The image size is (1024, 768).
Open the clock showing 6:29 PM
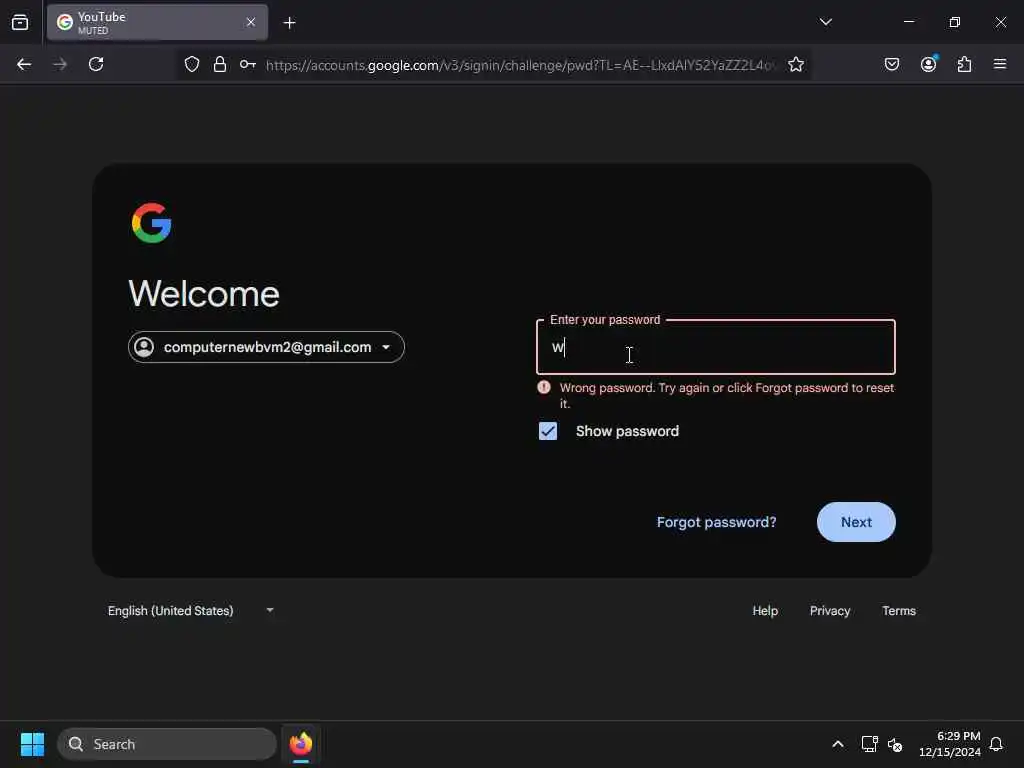tap(950, 744)
